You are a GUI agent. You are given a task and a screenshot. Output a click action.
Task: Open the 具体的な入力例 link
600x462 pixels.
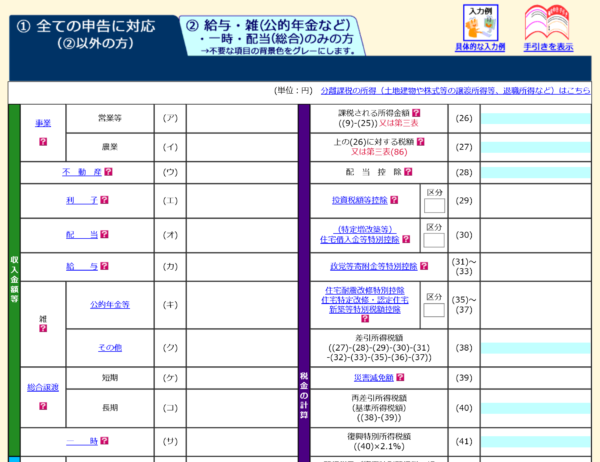480,47
